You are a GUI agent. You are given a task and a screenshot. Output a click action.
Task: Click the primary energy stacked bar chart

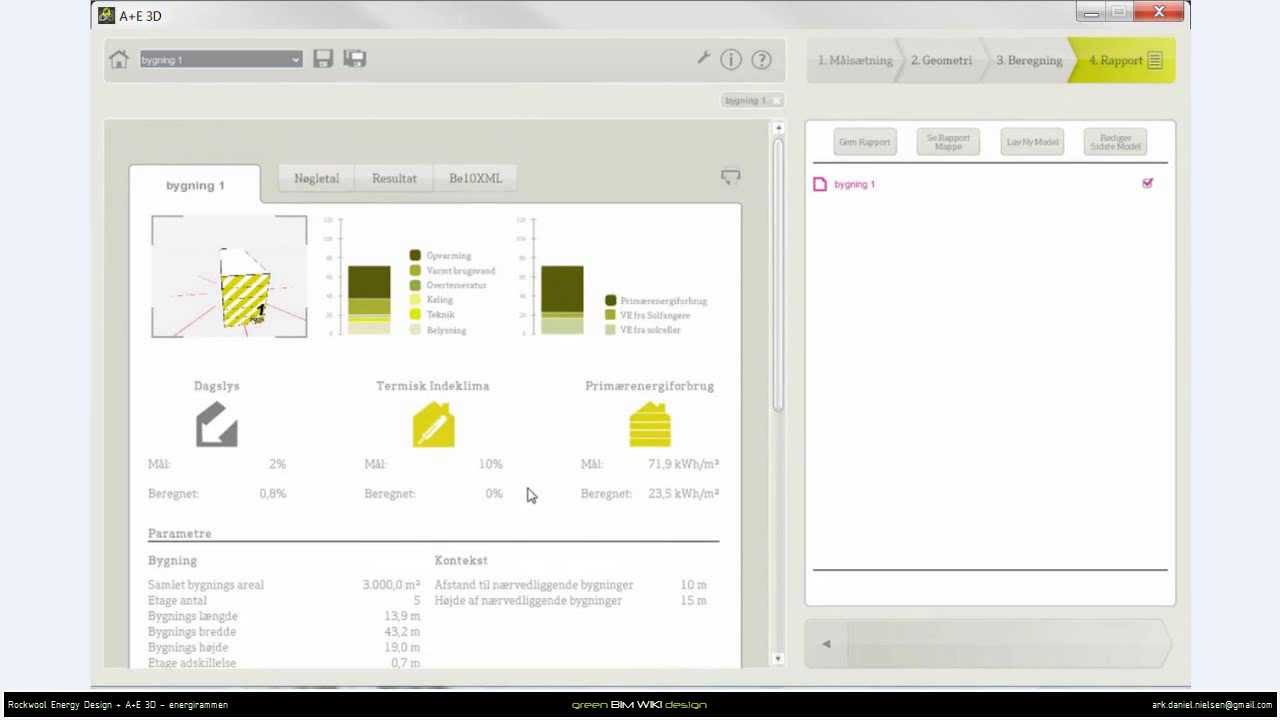click(562, 300)
